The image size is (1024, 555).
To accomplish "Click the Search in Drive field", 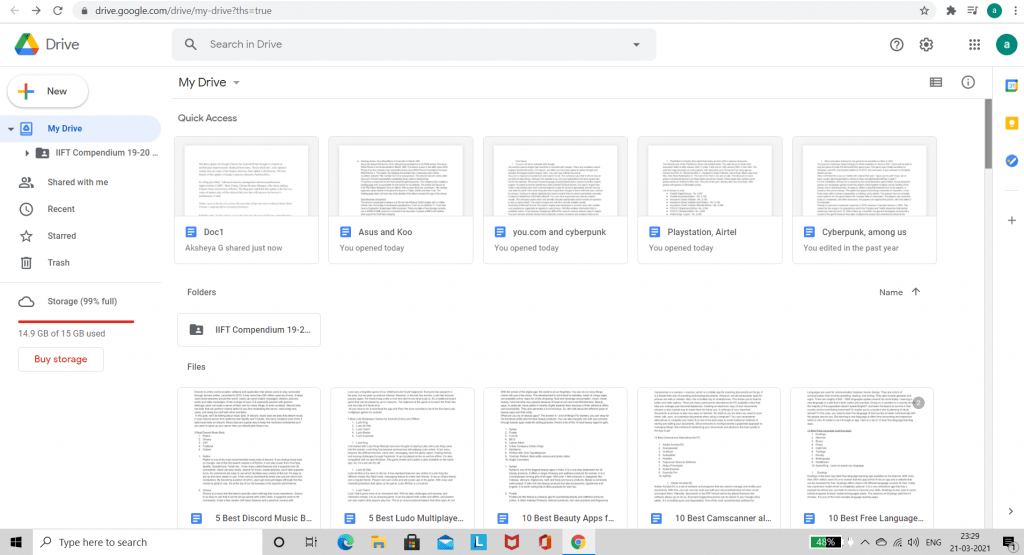I will [x=415, y=44].
